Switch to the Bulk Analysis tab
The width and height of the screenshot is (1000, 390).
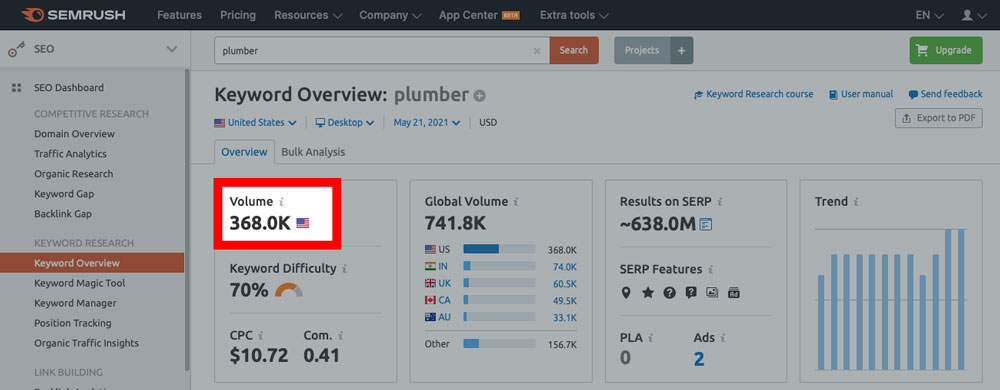pos(313,152)
